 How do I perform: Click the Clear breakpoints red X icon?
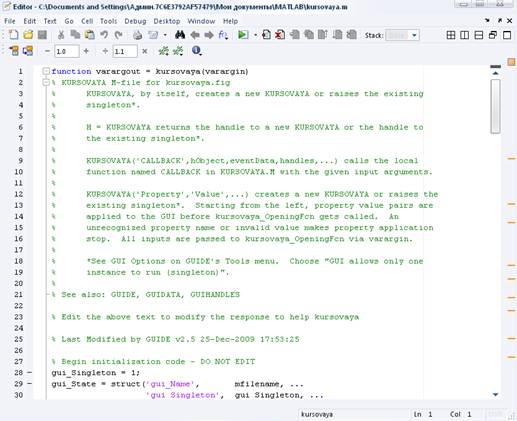pyautogui.click(x=280, y=35)
